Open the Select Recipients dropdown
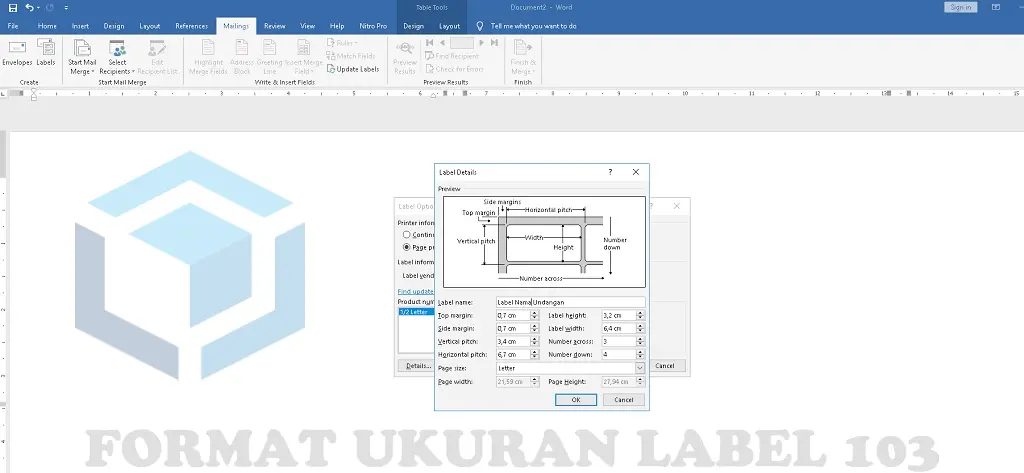 tap(118, 57)
